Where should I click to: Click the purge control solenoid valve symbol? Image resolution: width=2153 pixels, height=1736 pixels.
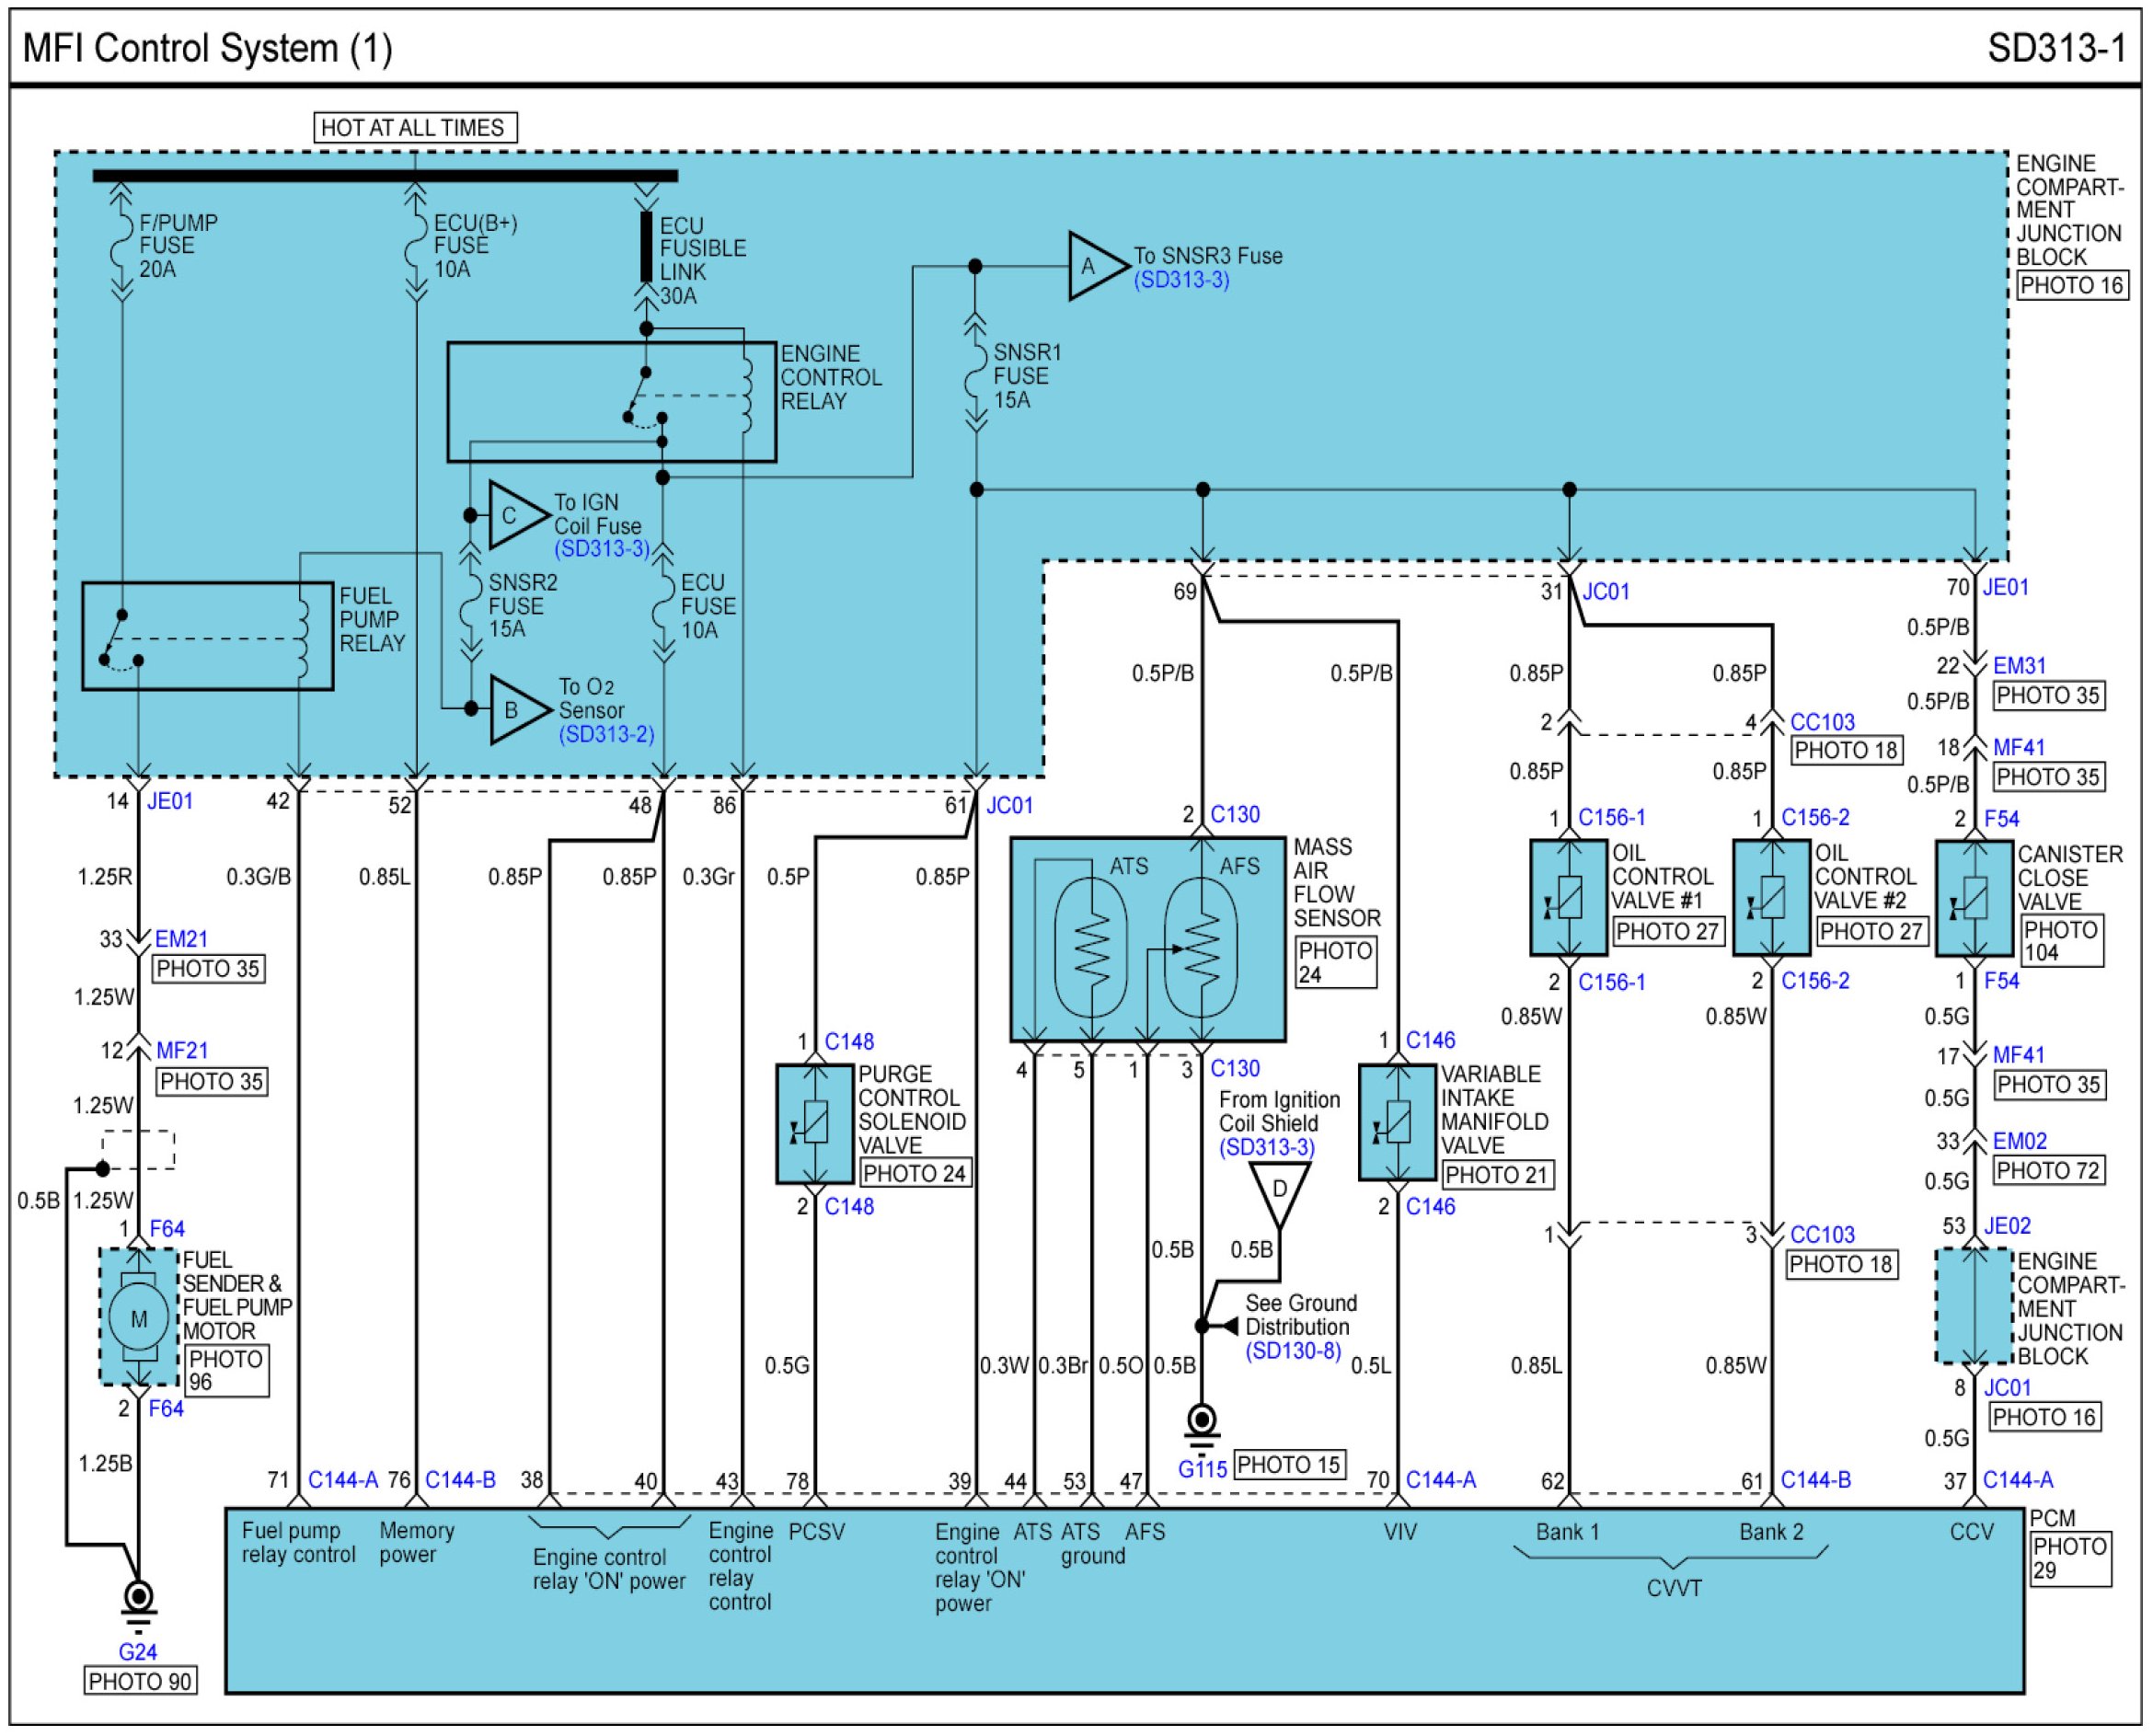tap(815, 1124)
